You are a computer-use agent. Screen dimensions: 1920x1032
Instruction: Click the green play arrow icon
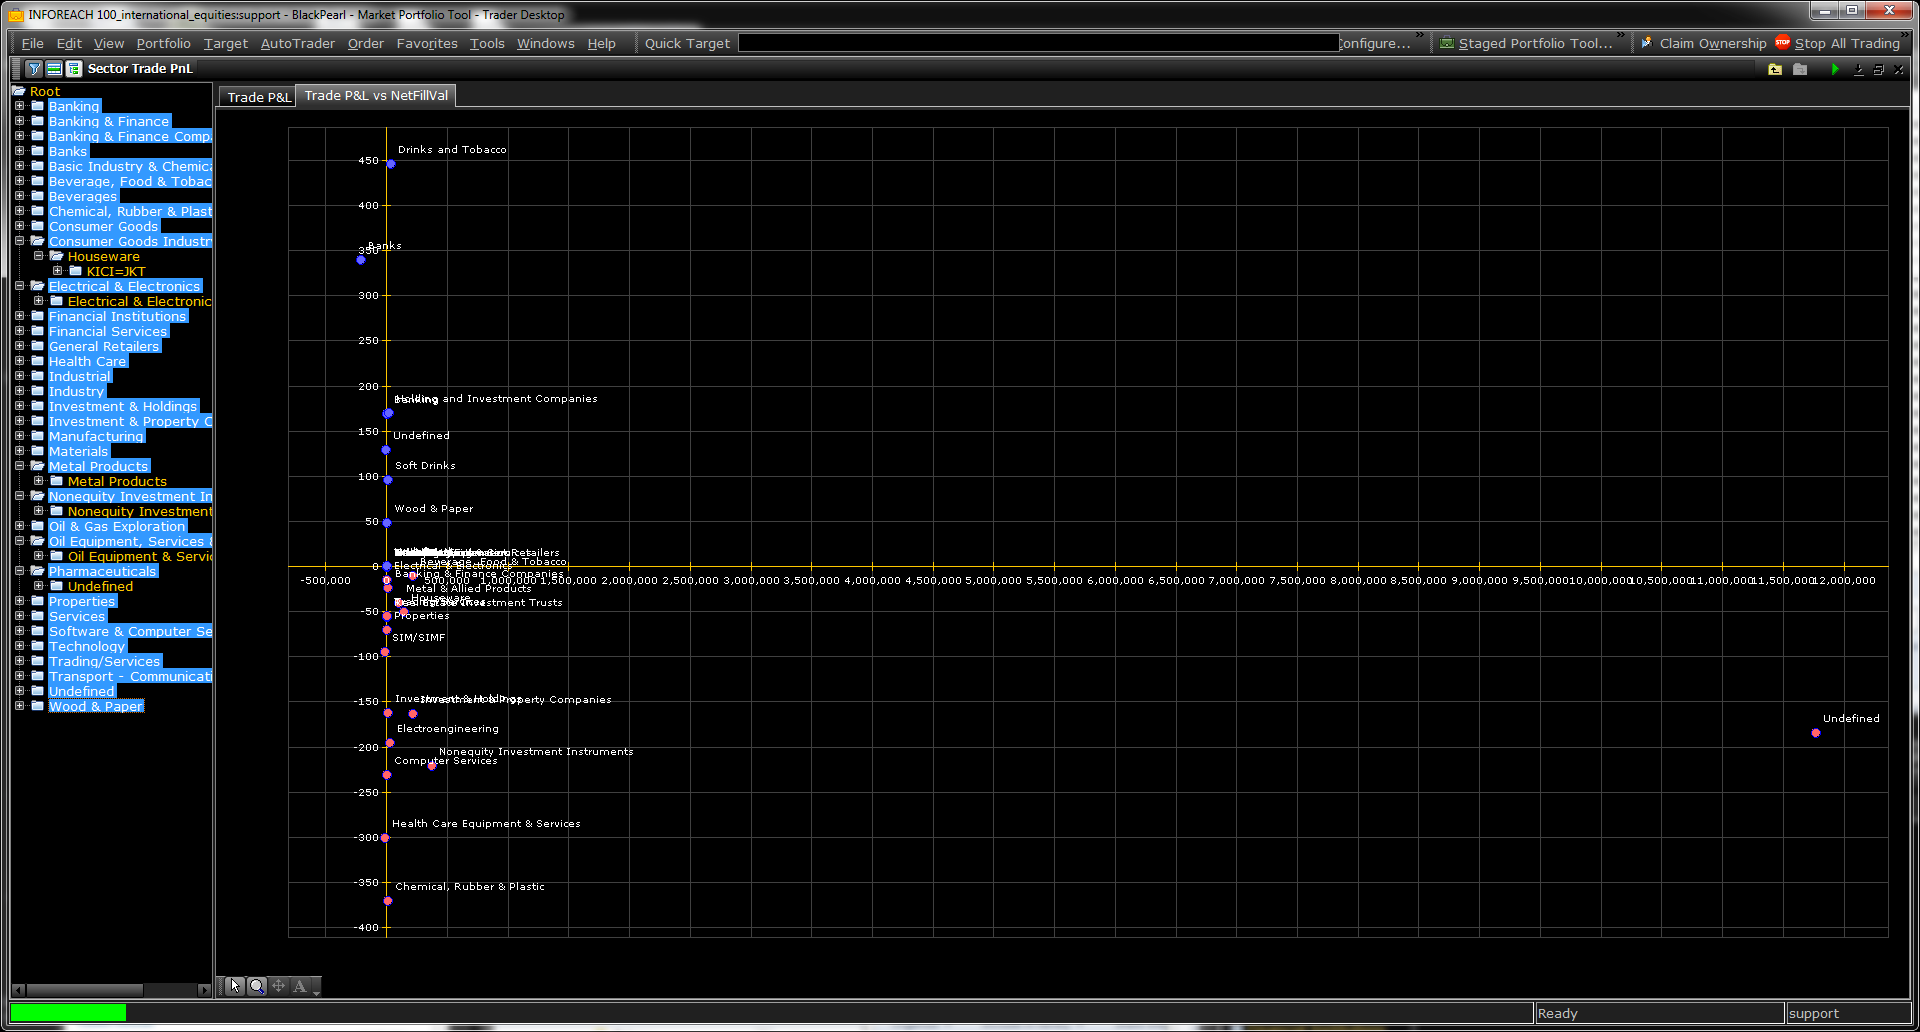[1834, 69]
